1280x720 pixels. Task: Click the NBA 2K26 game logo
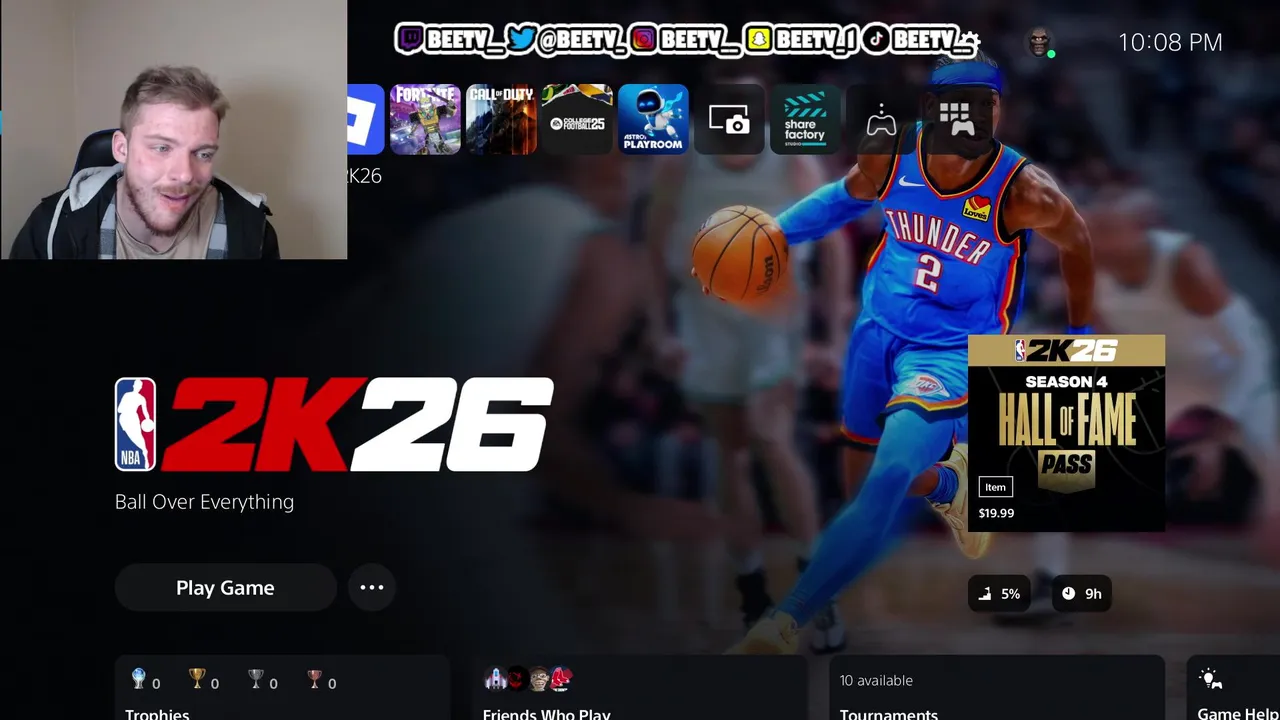[334, 424]
